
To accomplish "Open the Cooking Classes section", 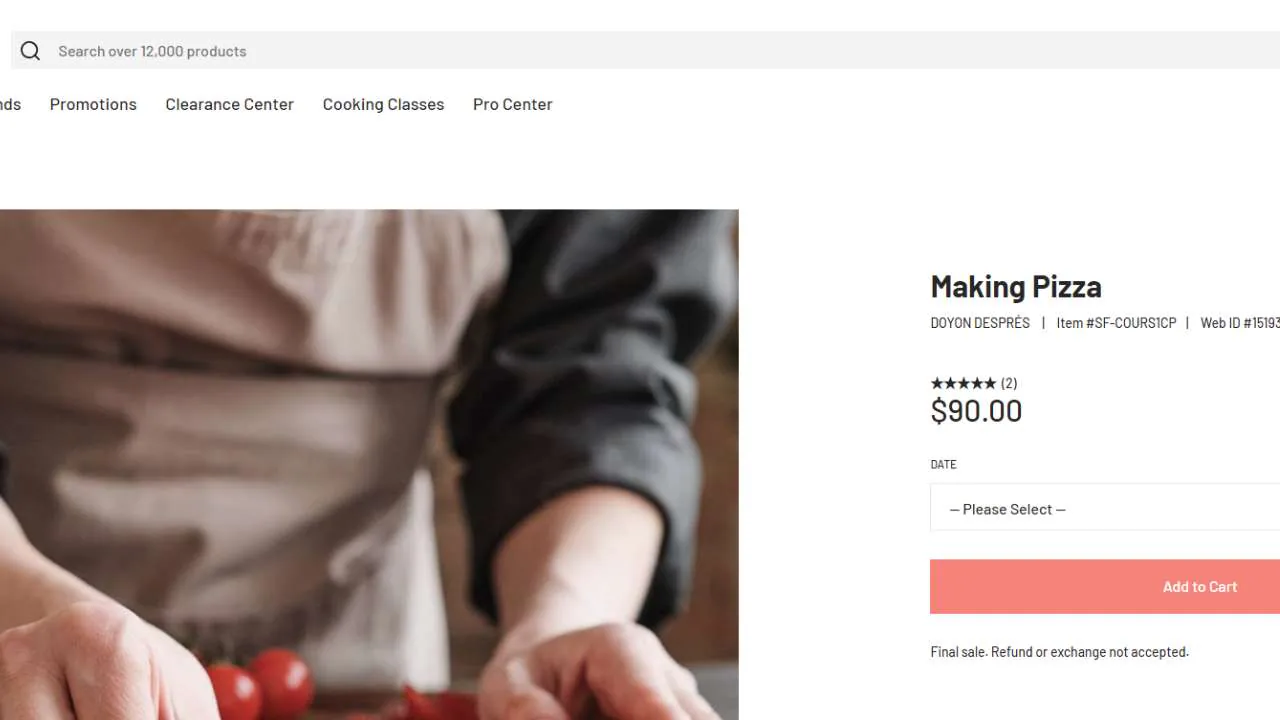I will [383, 104].
